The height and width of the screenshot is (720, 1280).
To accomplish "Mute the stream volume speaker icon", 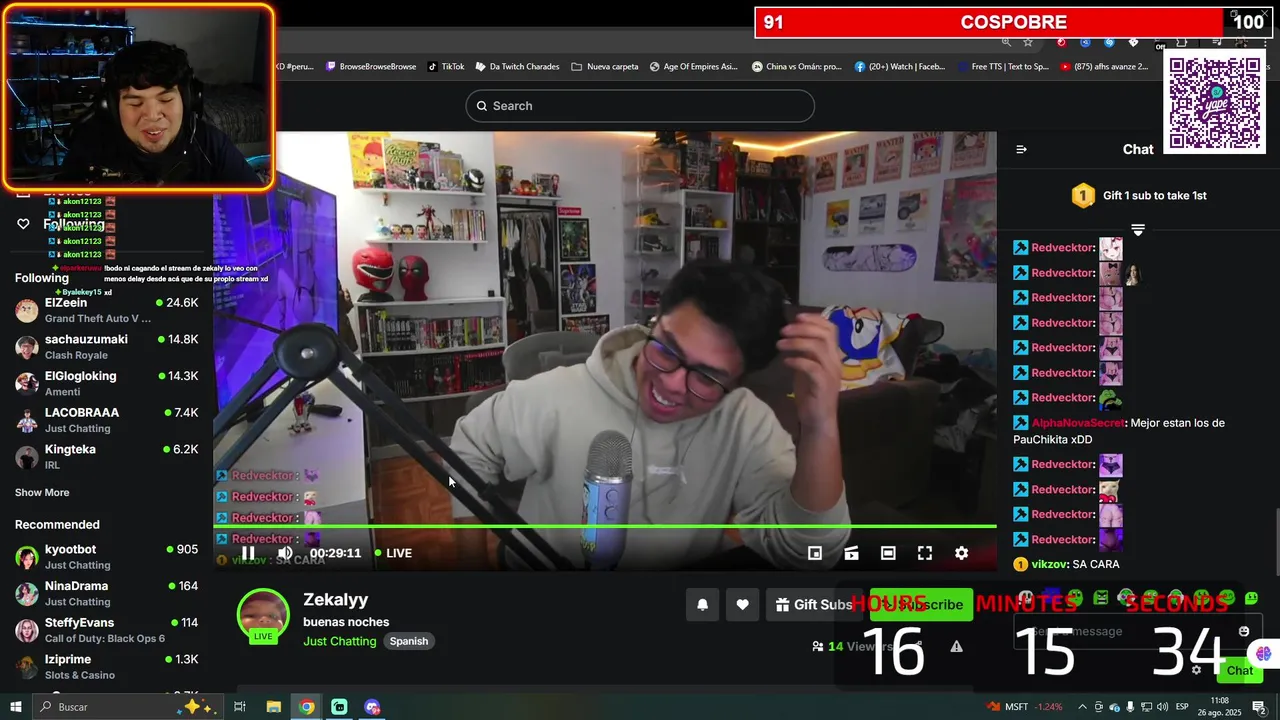I will (285, 553).
